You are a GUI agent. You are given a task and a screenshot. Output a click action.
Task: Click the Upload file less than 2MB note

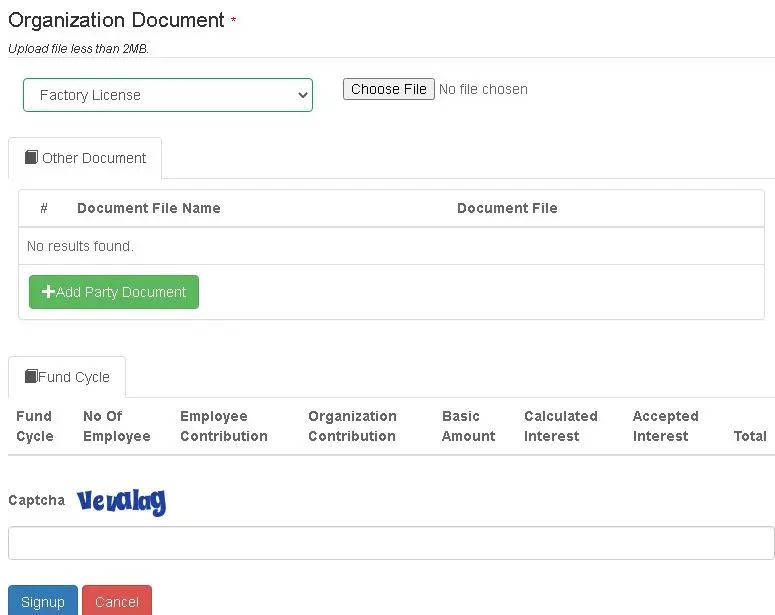(x=79, y=48)
